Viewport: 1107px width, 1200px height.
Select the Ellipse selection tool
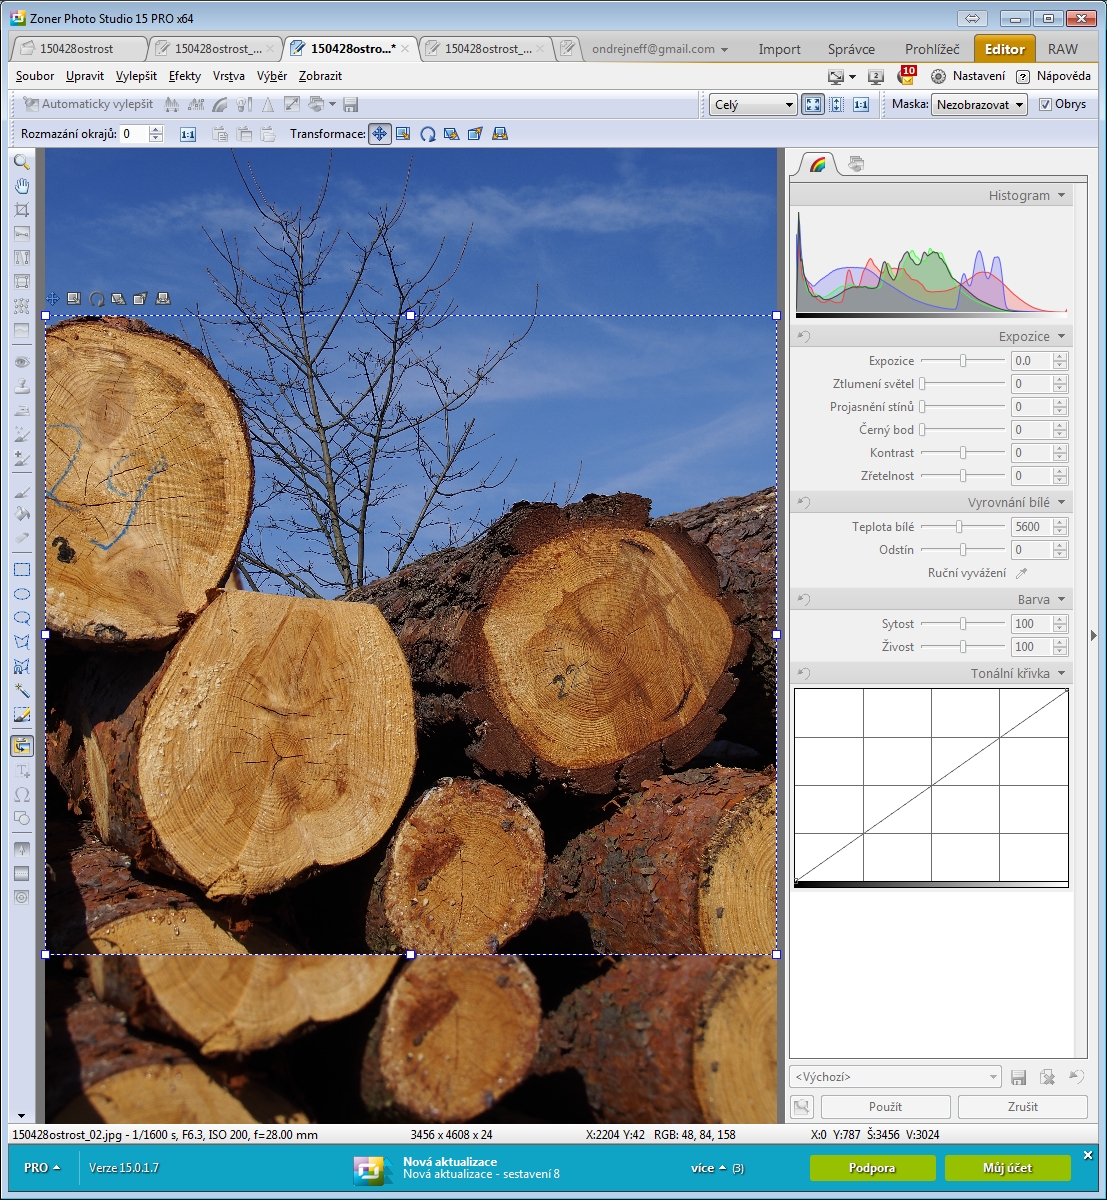tap(22, 594)
